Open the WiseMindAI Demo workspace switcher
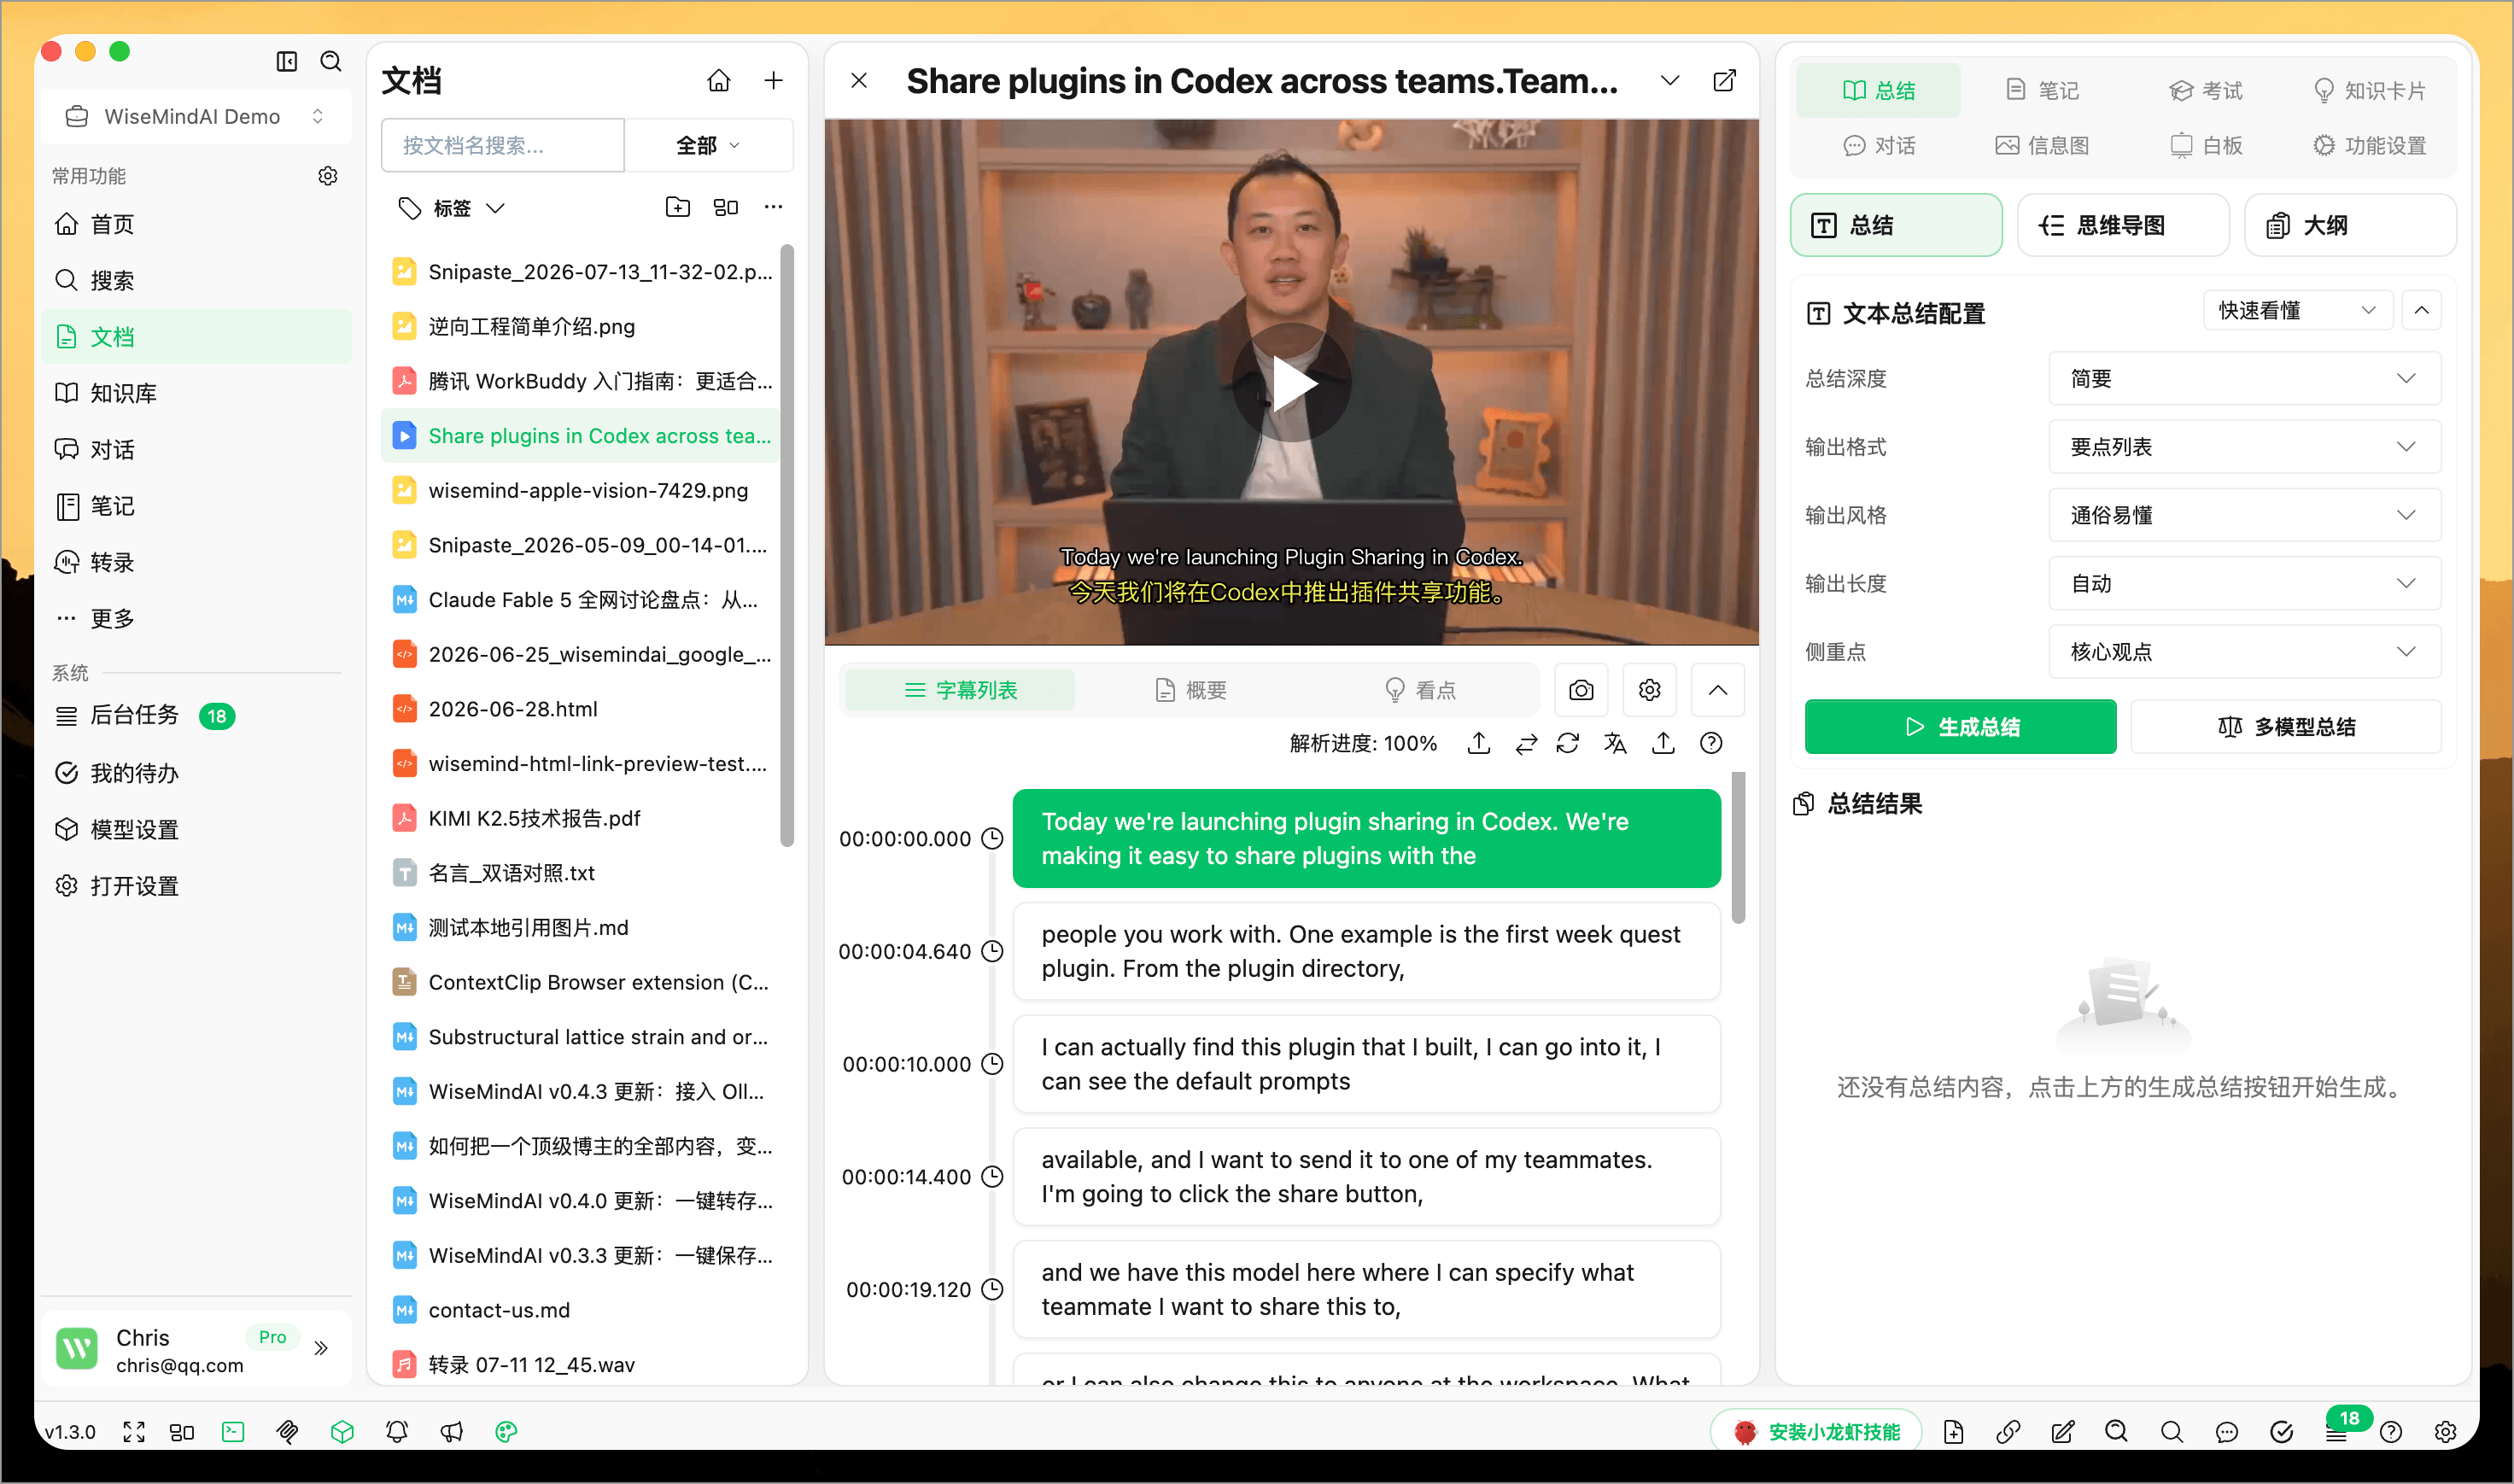This screenshot has height=1484, width=2514. 196,117
